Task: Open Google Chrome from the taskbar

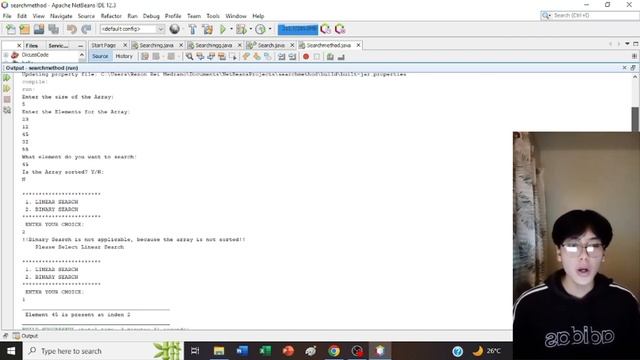Action: [x=334, y=351]
